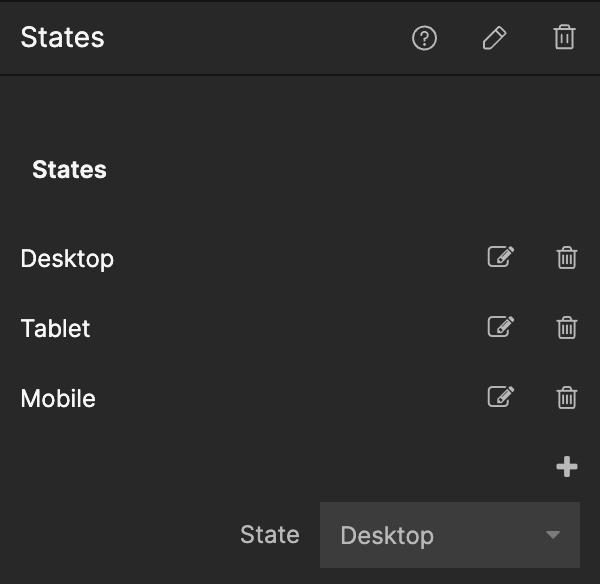Viewport: 600px width, 584px height.
Task: Click blank space left of plus icon
Action: [x=300, y=467]
